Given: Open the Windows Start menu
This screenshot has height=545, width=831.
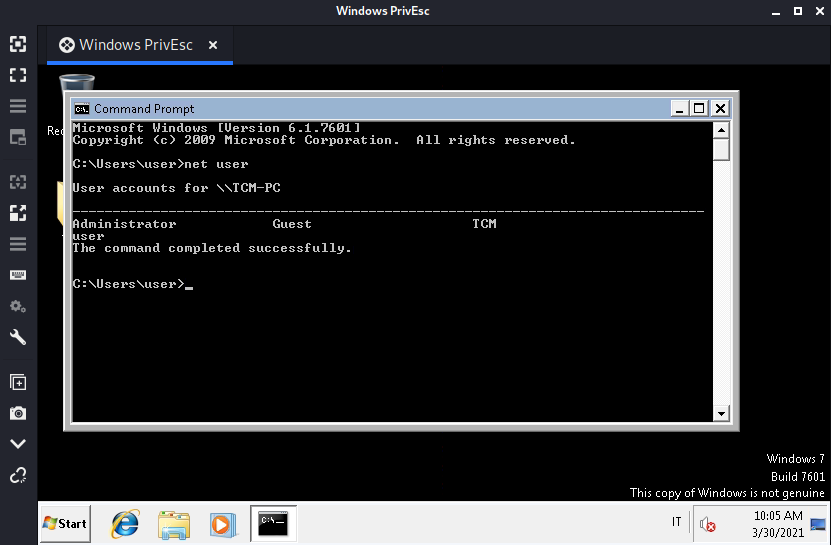Looking at the screenshot, I should tap(65, 523).
